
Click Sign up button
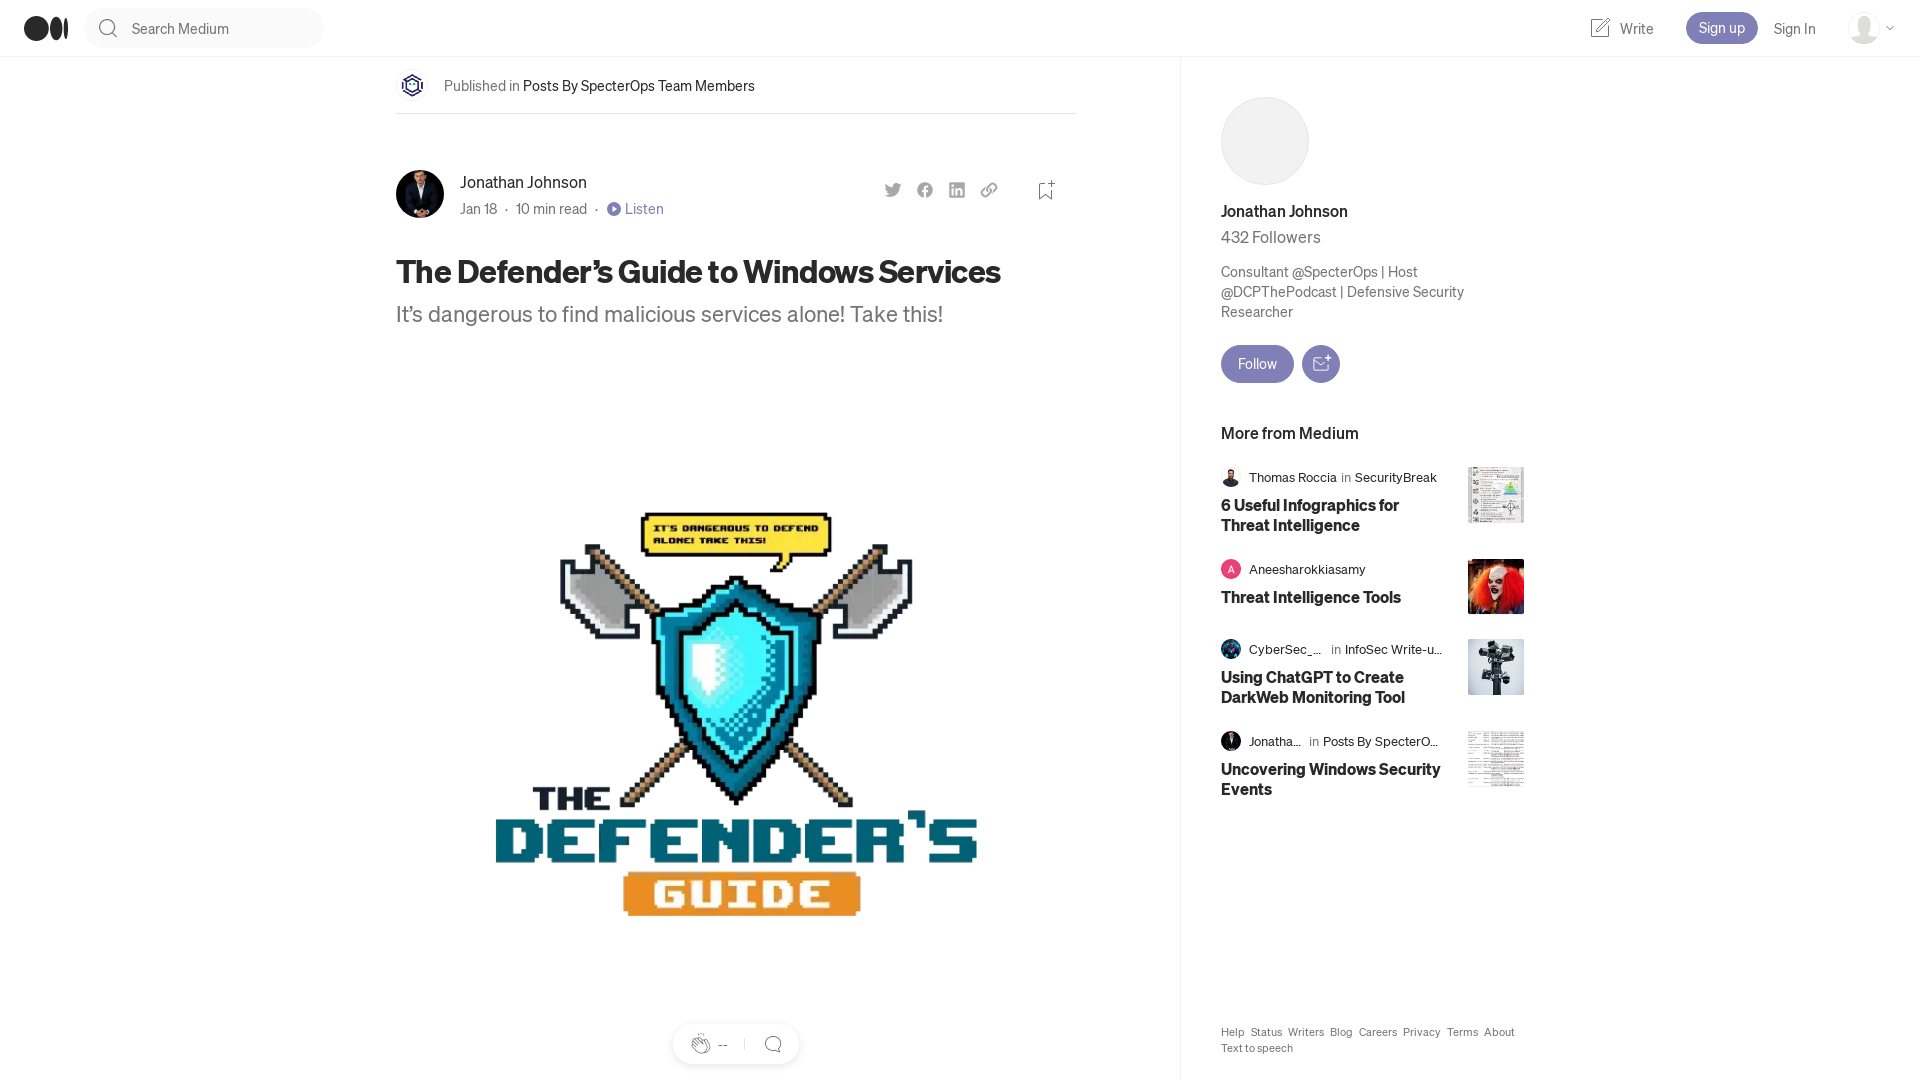tap(1721, 28)
